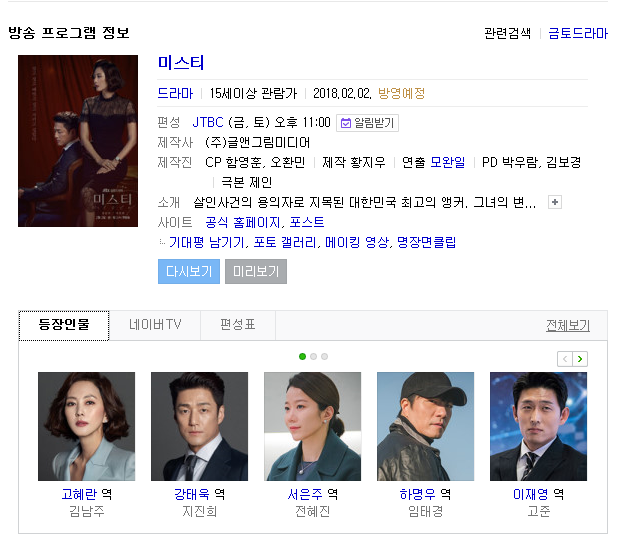
Task: Switch to the 네이버TV tab
Action: [x=155, y=325]
